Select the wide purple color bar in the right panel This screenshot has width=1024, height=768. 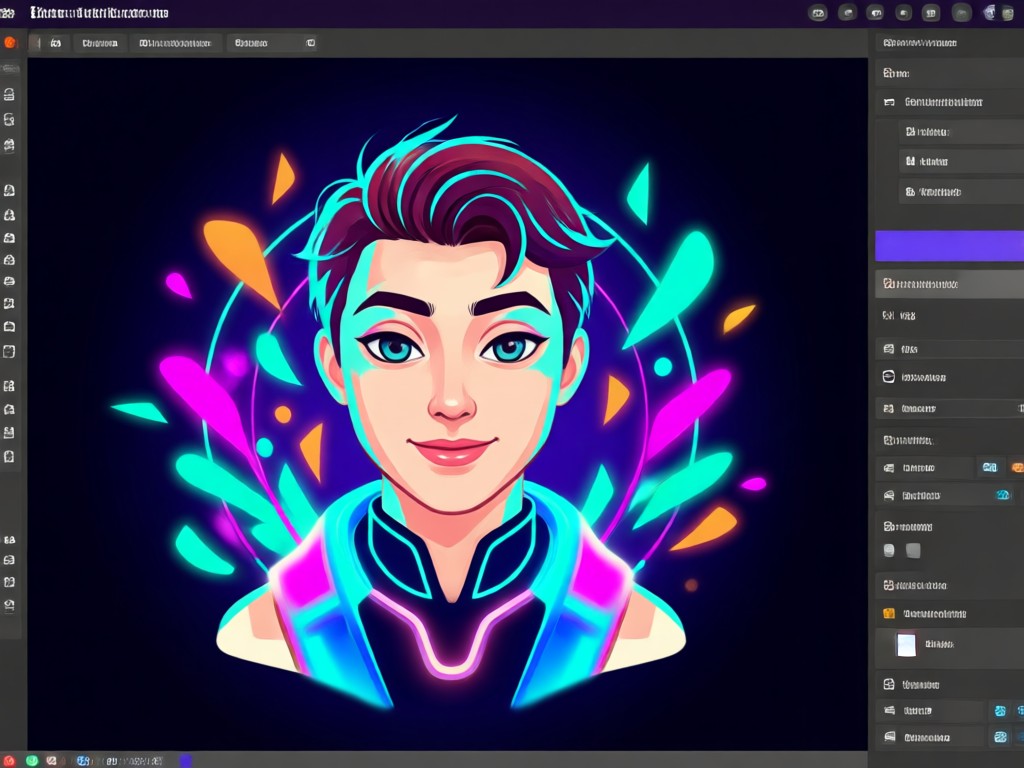coord(950,246)
